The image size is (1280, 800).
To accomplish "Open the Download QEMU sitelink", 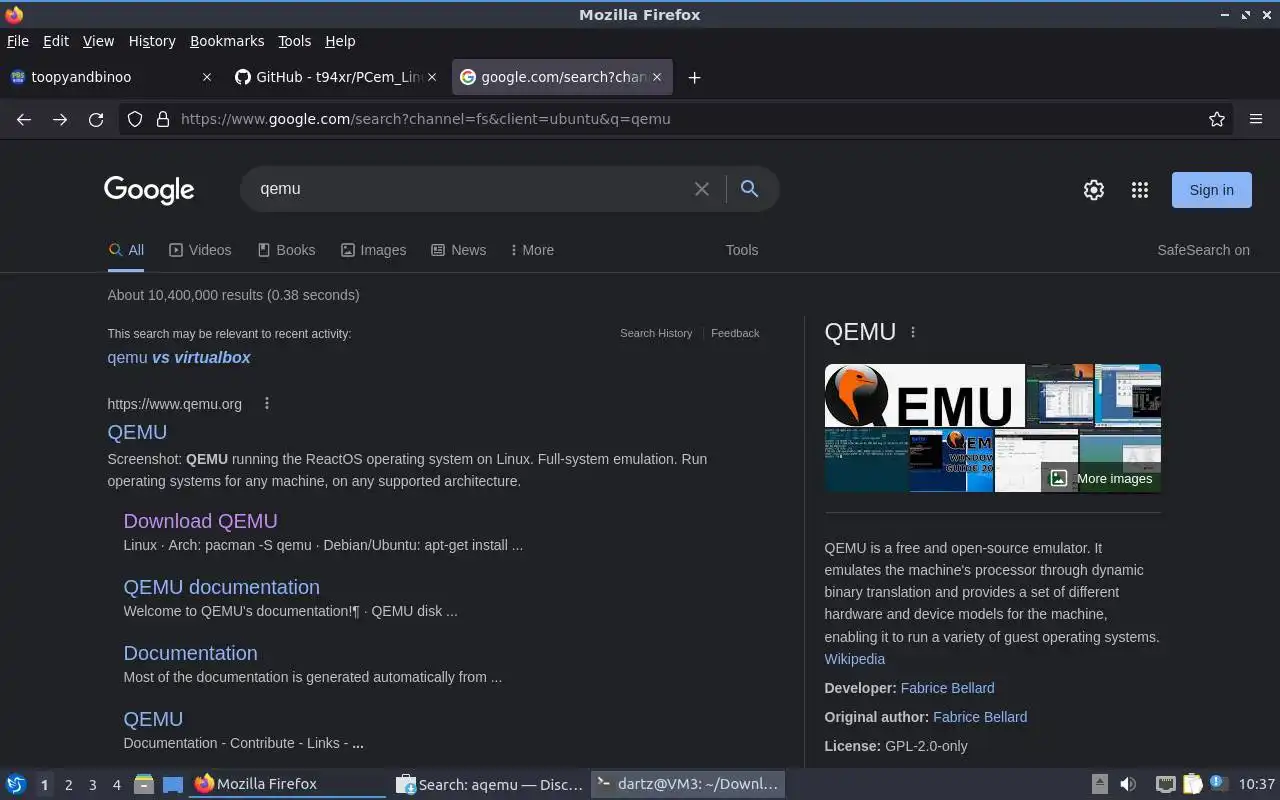I will [200, 521].
